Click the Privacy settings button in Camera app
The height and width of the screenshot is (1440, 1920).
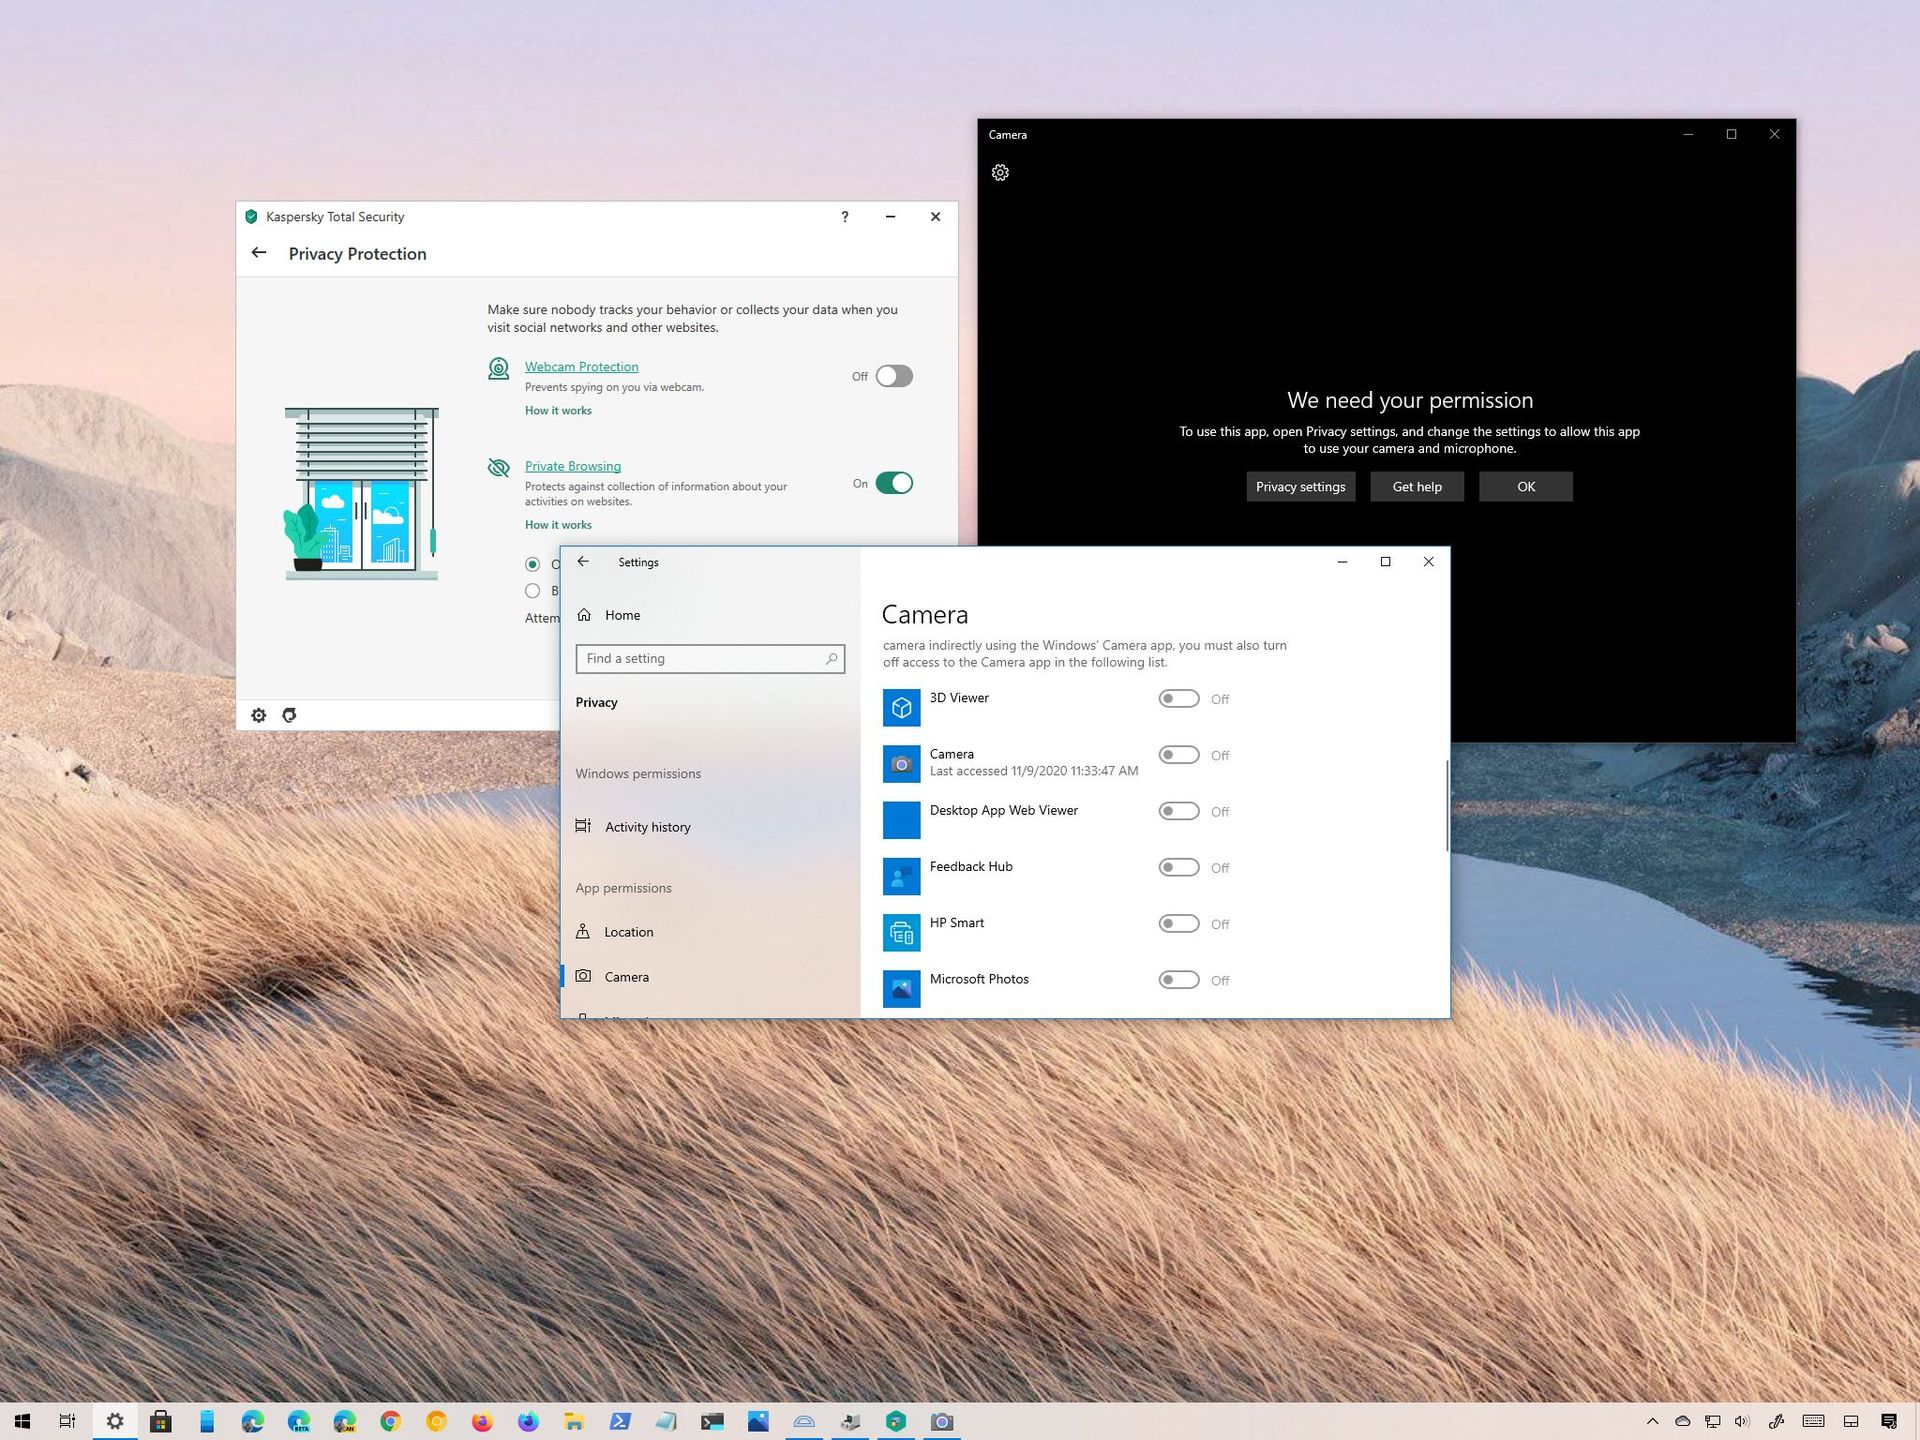tap(1300, 486)
